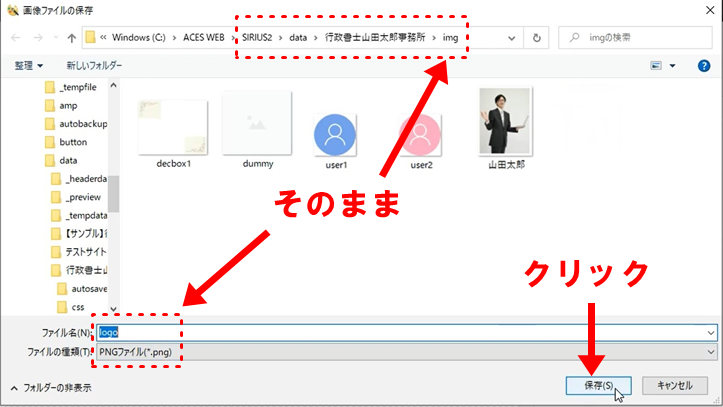Open the address bar path dropdown
Viewport: 723px width, 407px height.
coord(512,37)
